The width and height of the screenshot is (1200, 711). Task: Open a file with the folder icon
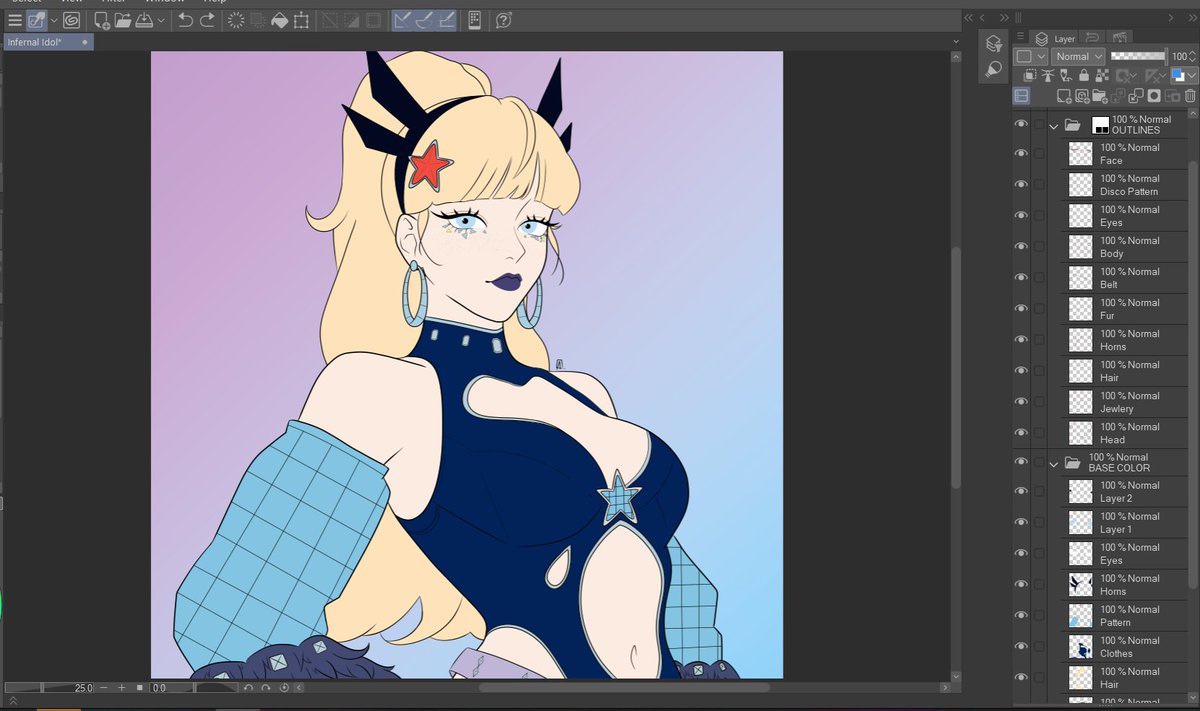[123, 20]
